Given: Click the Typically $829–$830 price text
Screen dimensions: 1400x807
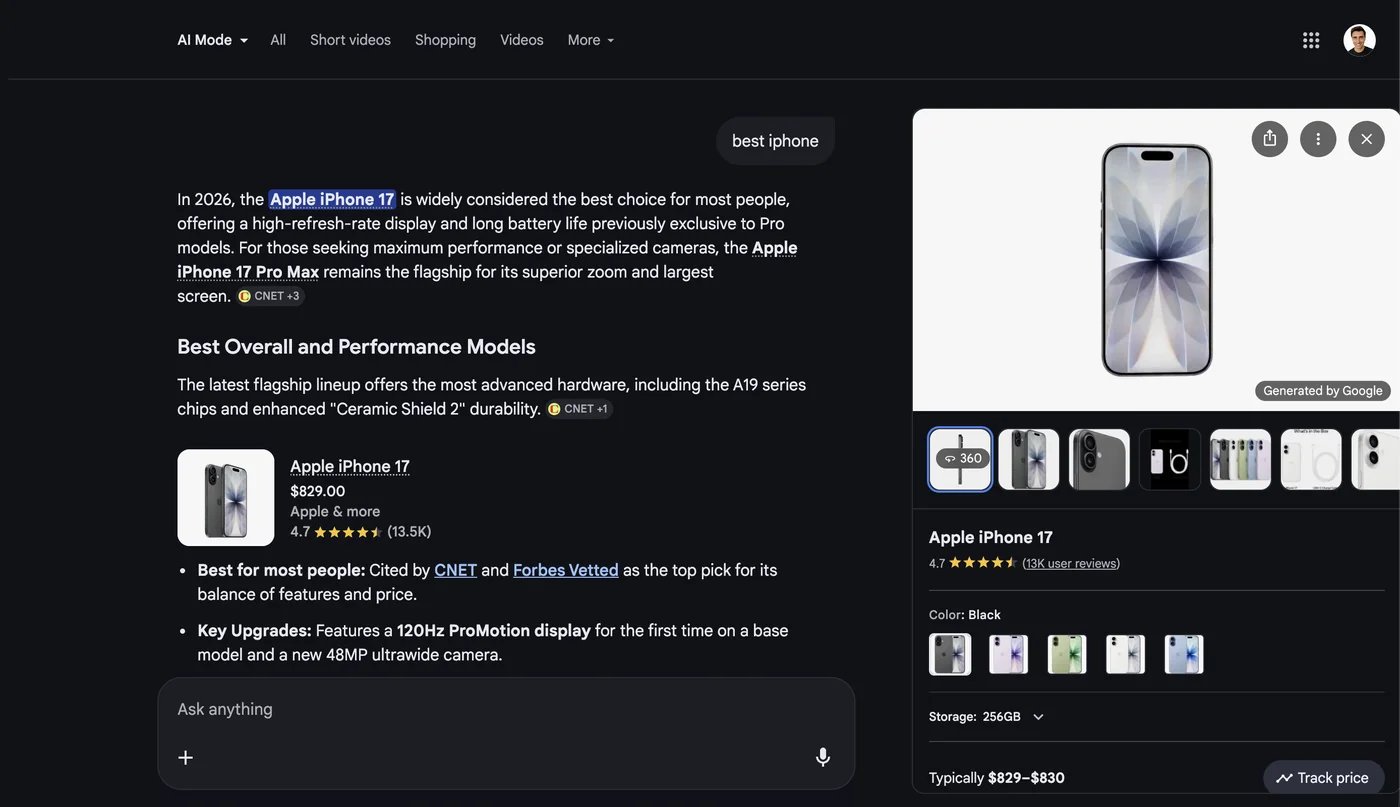Looking at the screenshot, I should (997, 778).
